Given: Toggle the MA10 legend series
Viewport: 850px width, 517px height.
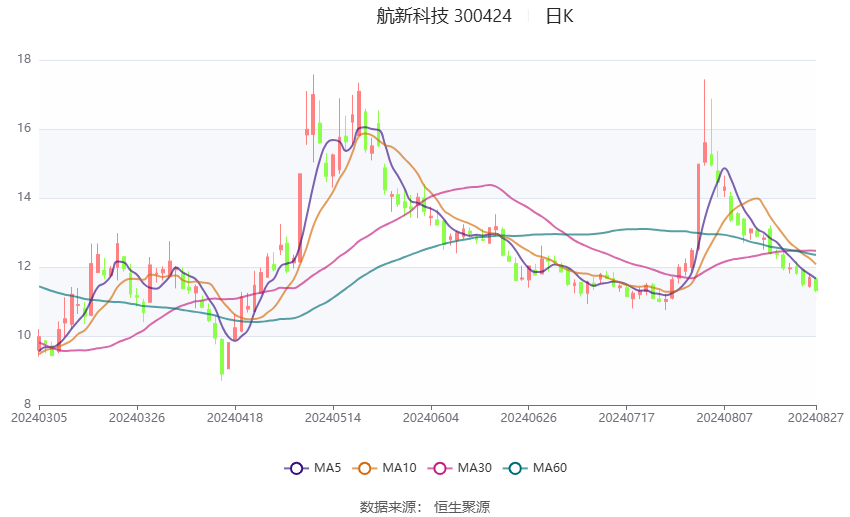Looking at the screenshot, I should [x=384, y=468].
